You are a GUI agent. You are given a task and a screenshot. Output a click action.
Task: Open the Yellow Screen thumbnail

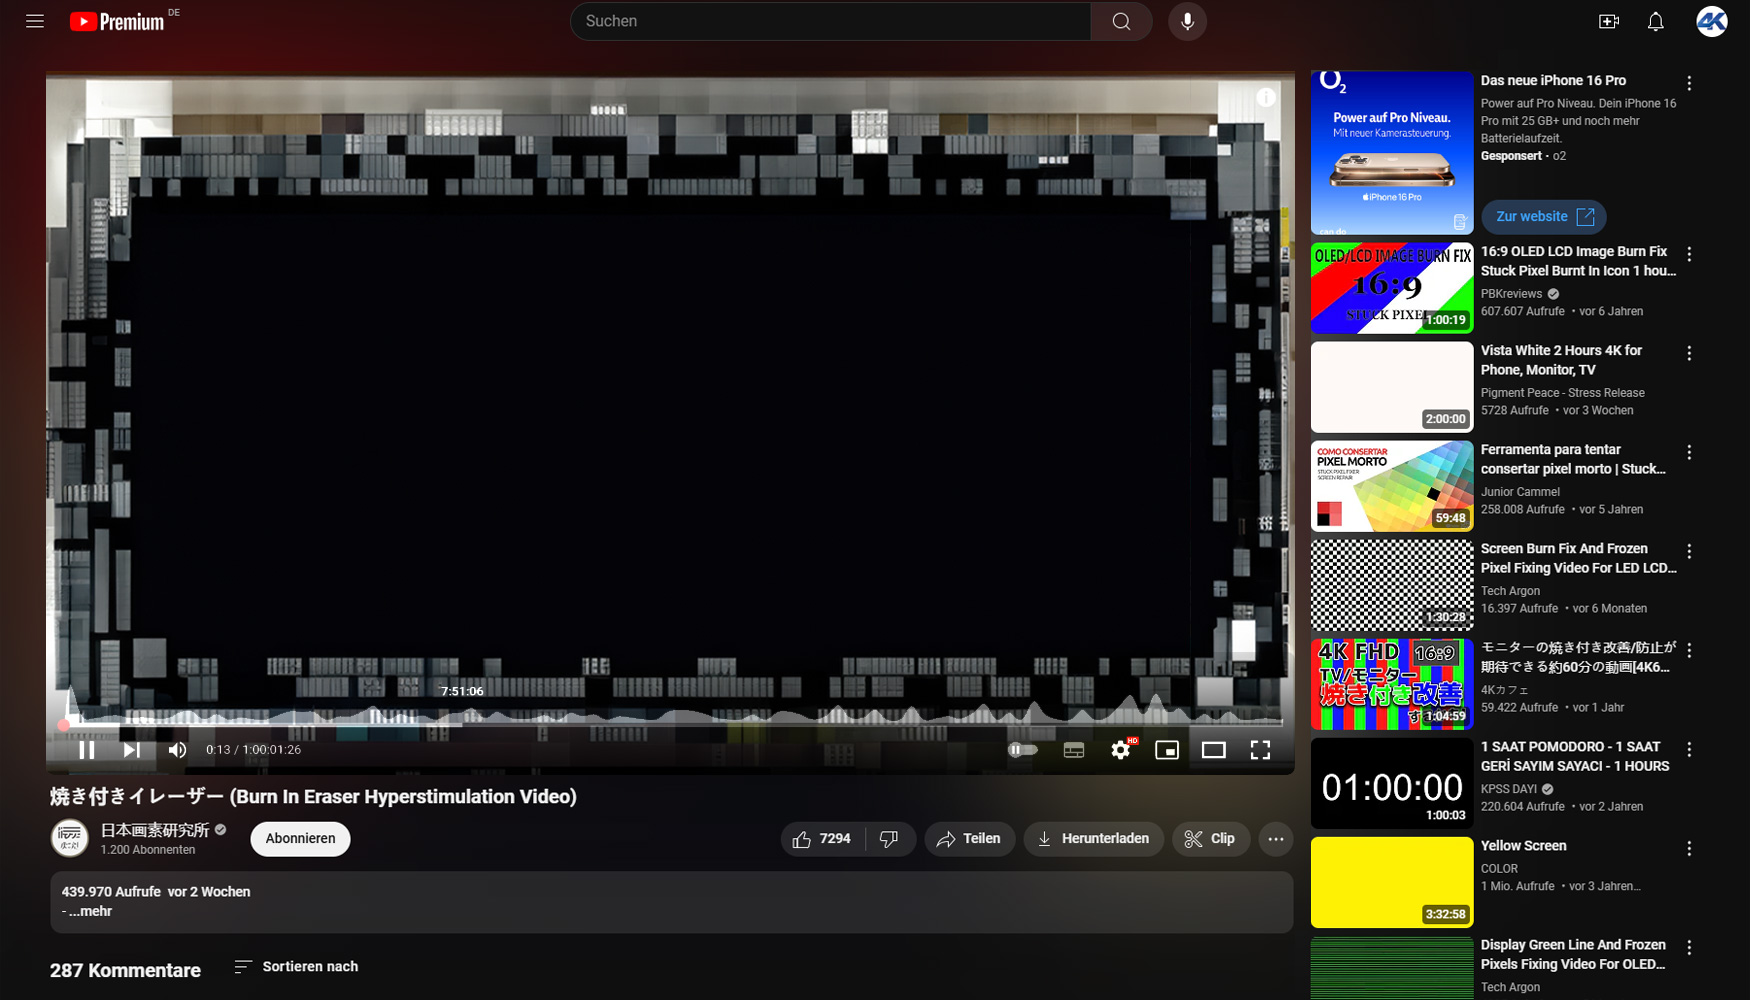tap(1392, 882)
